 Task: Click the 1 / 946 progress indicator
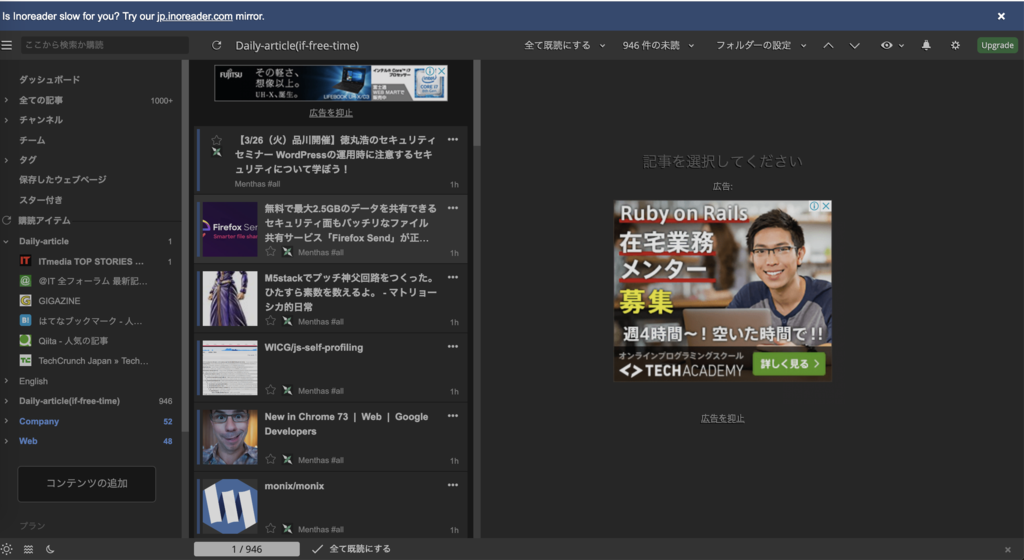click(x=247, y=549)
